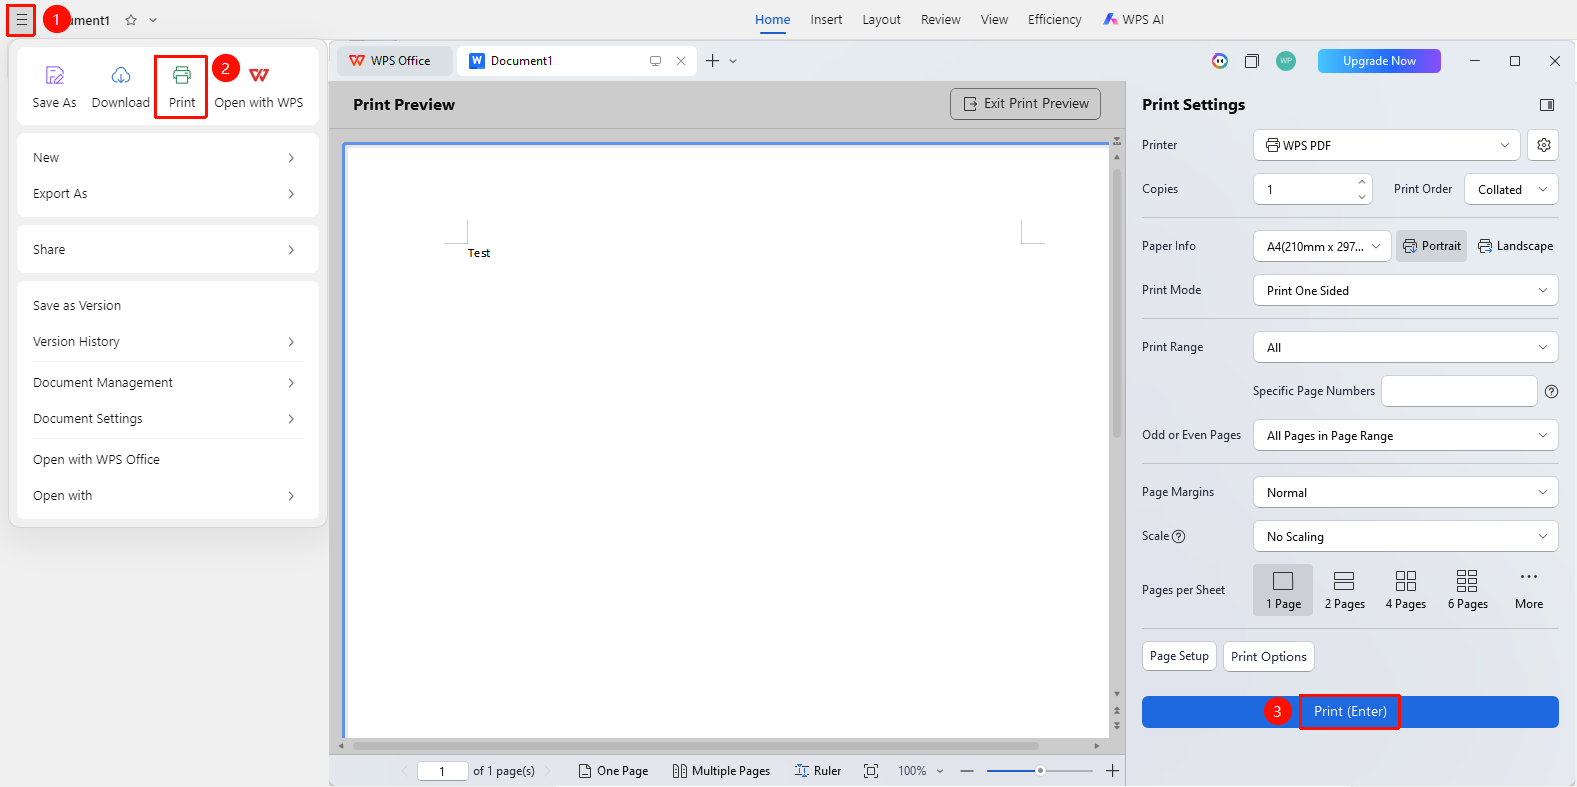1577x787 pixels.
Task: Click the help icon beside Specific Page Numbers
Action: 1551,392
